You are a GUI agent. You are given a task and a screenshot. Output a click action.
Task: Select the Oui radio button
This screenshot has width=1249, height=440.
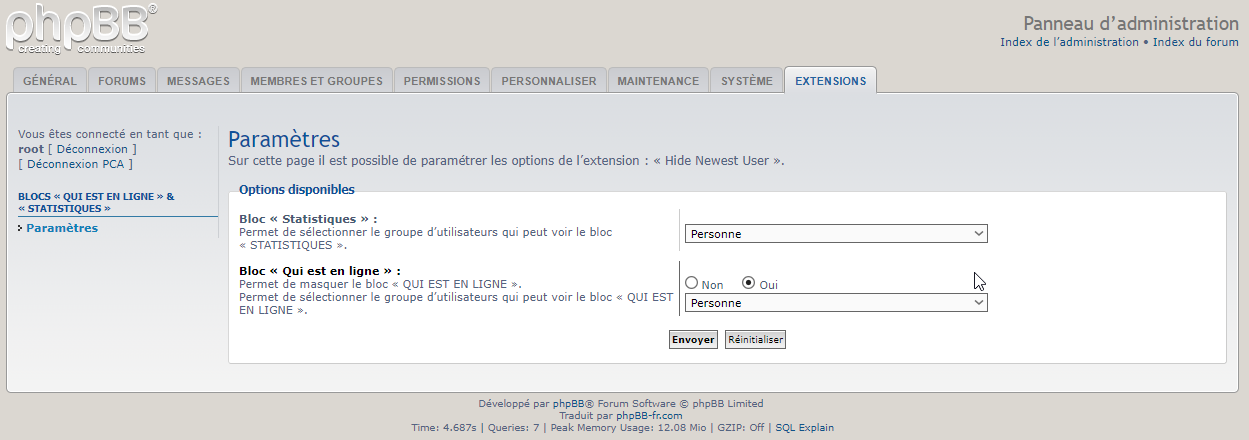click(x=748, y=284)
